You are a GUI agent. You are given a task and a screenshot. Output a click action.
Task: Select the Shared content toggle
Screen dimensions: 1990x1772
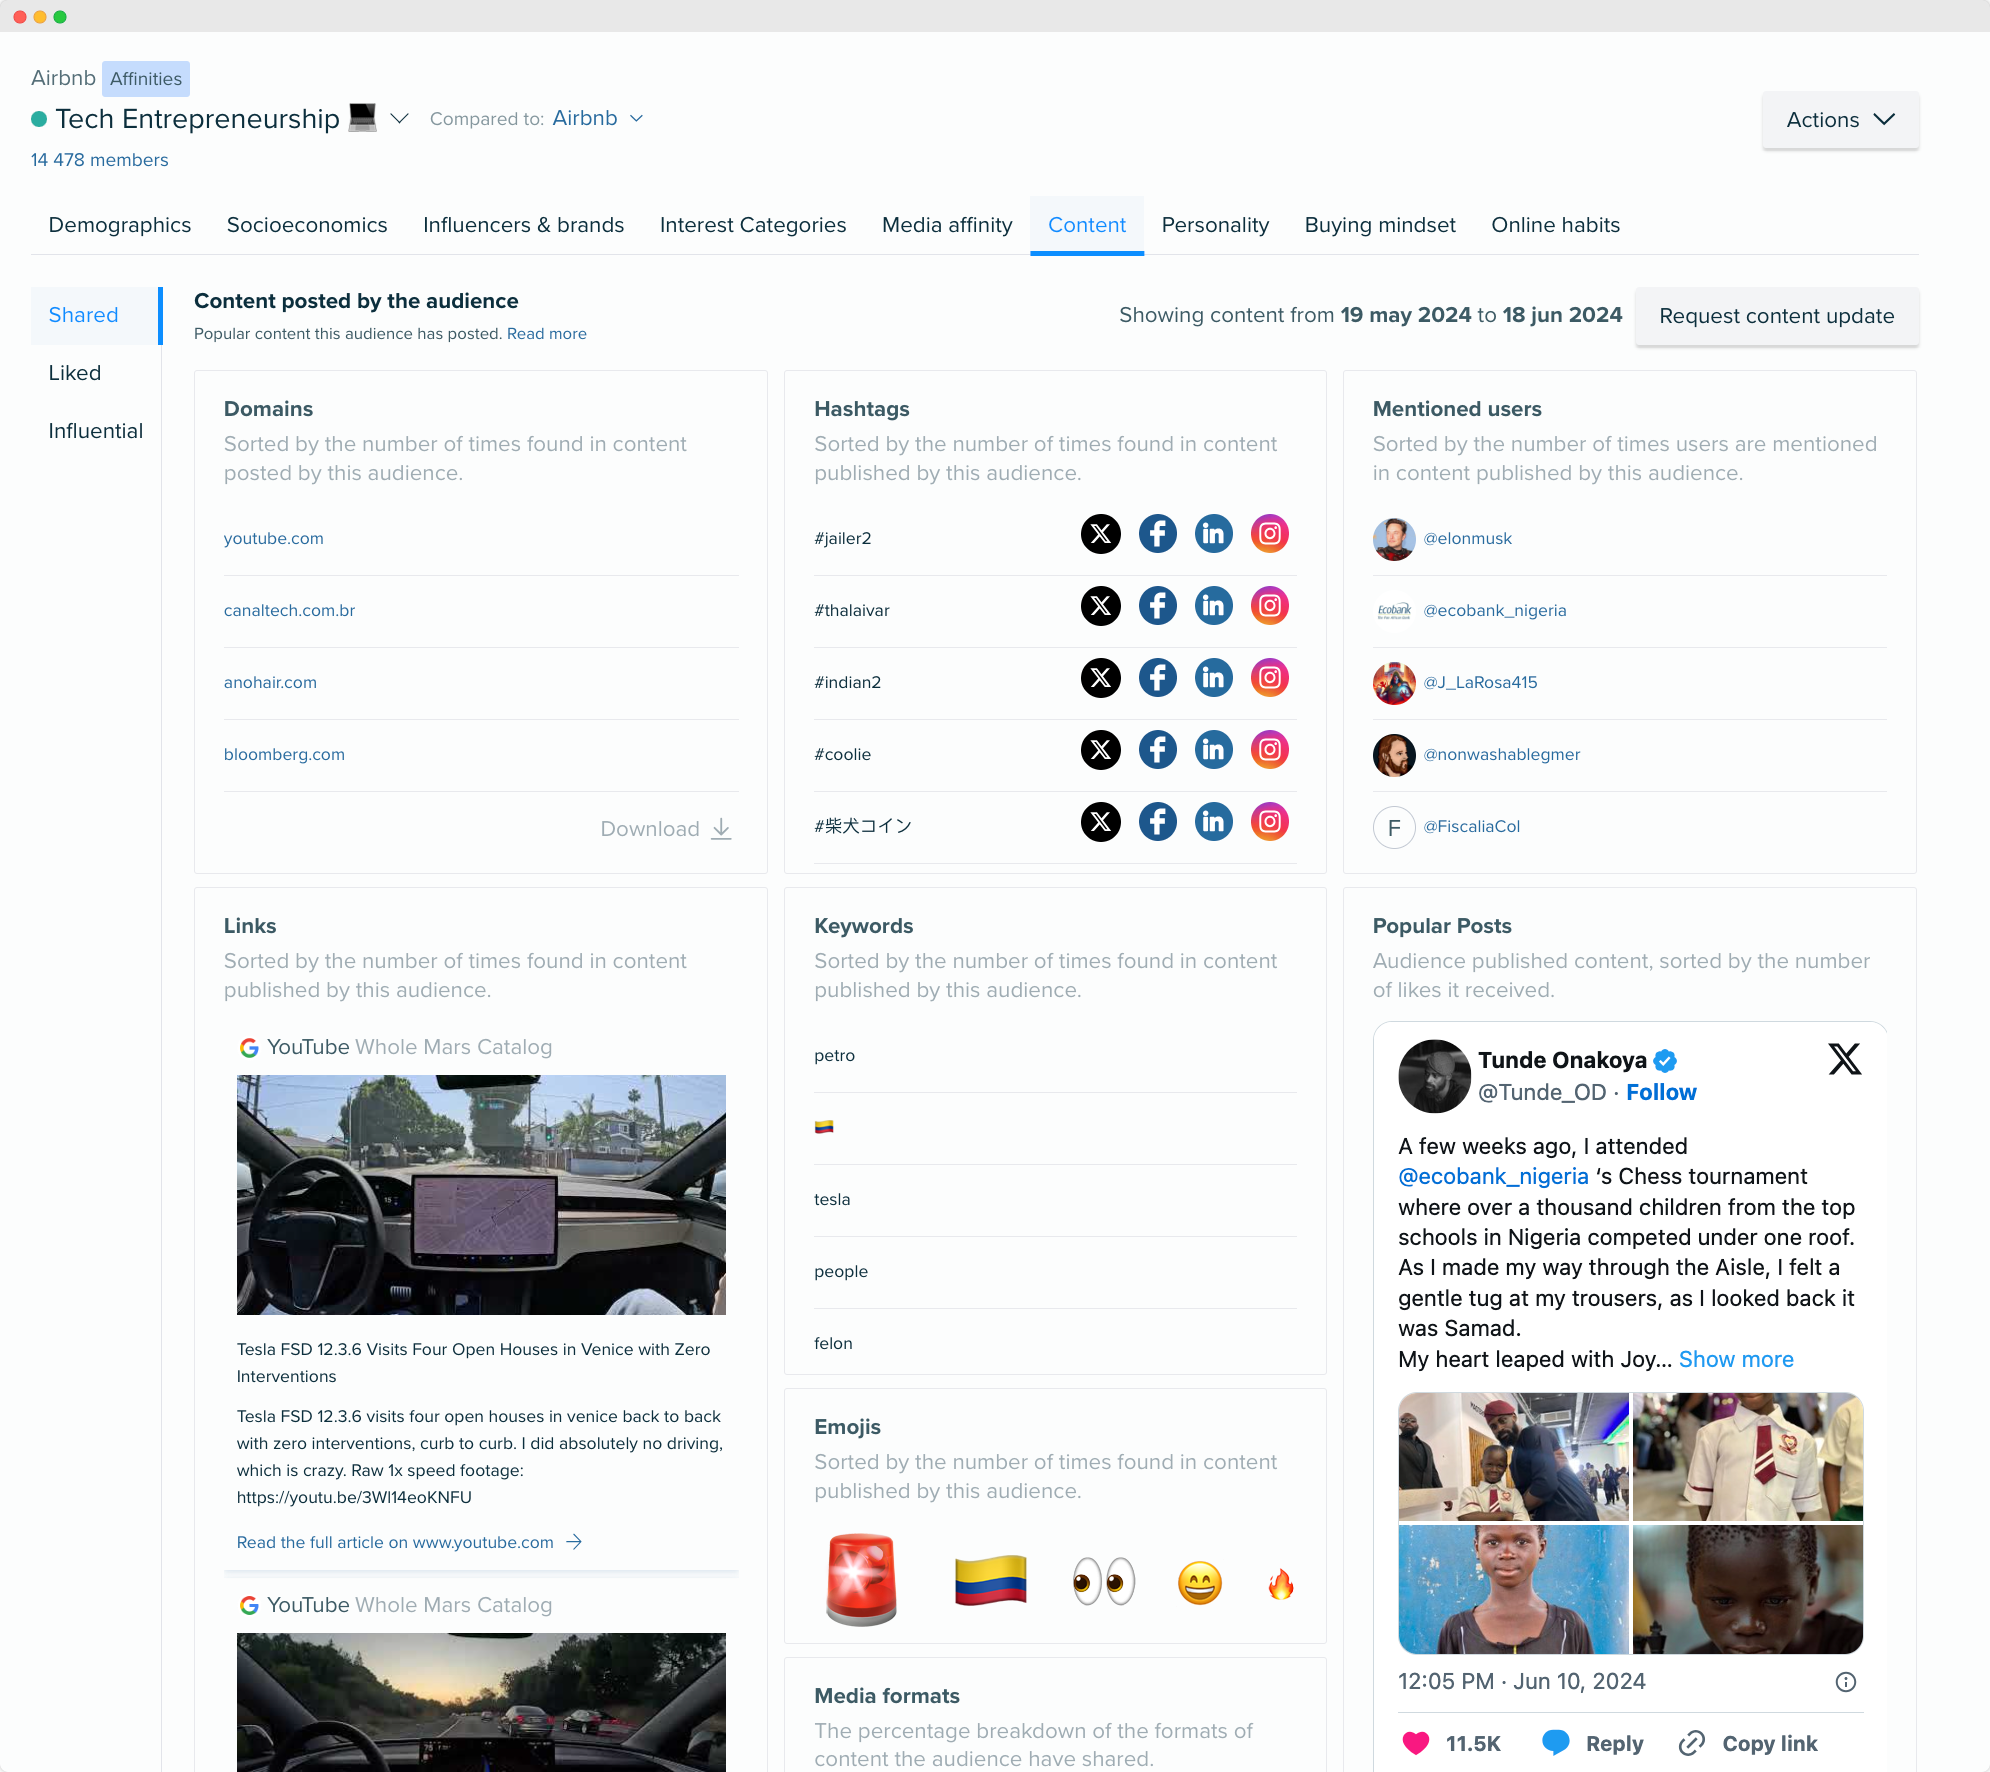point(82,313)
